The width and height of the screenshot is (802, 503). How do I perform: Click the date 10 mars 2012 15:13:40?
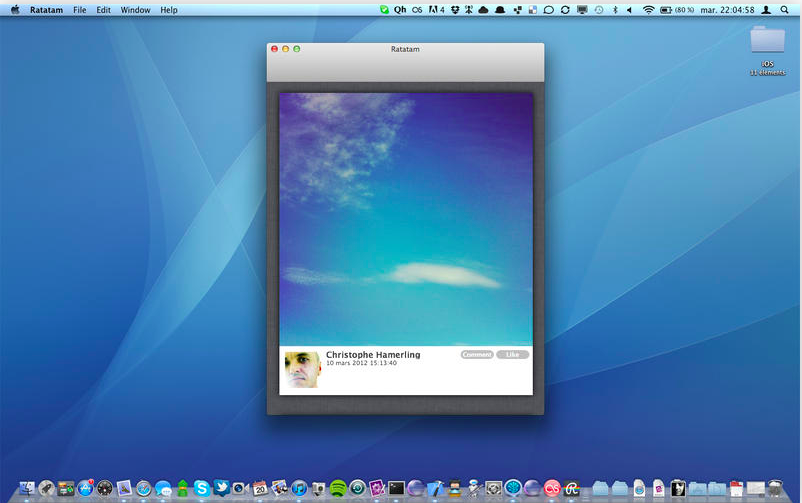point(361,363)
